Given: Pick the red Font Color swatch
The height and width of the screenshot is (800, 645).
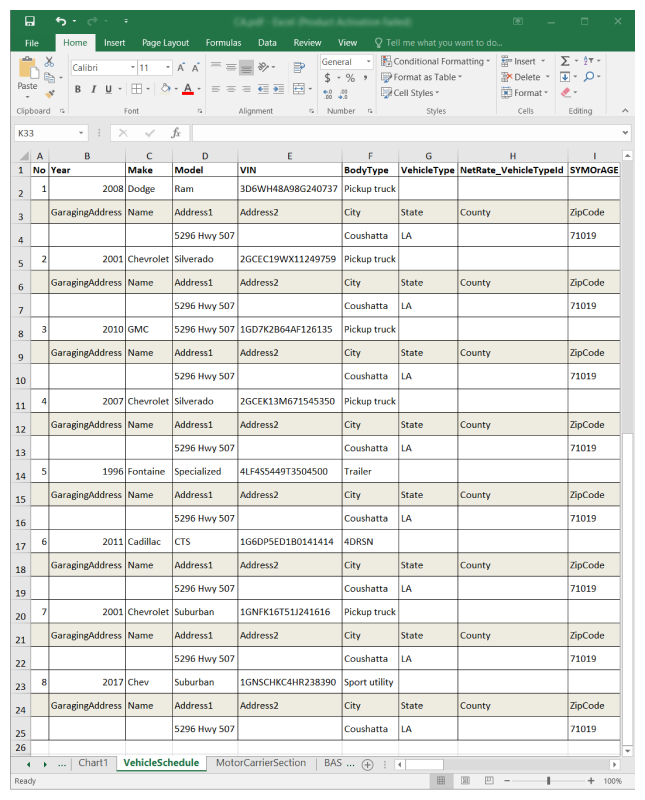Looking at the screenshot, I should pos(188,89).
